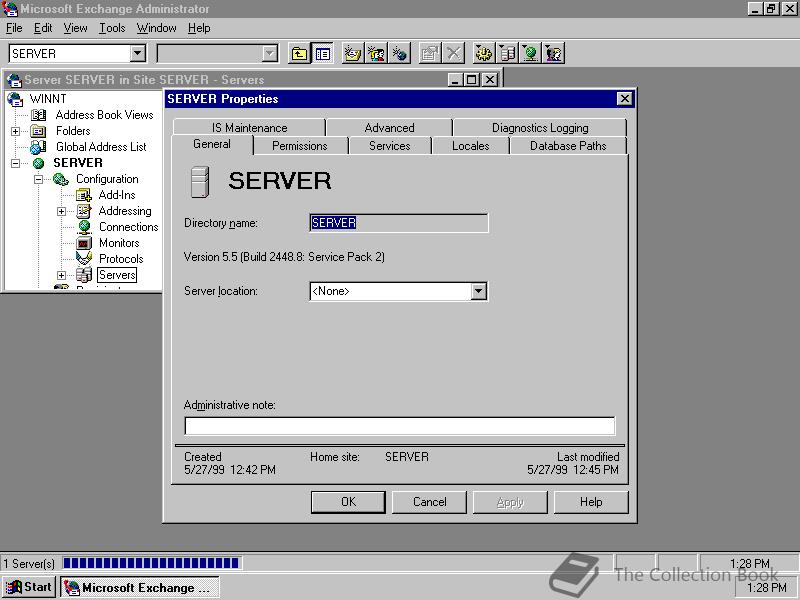Expand the Servers tree node
Viewport: 800px width, 600px height.
tap(61, 275)
